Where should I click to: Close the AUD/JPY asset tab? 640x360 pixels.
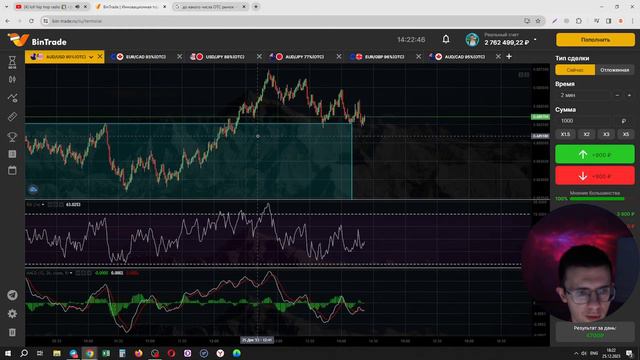coord(339,57)
